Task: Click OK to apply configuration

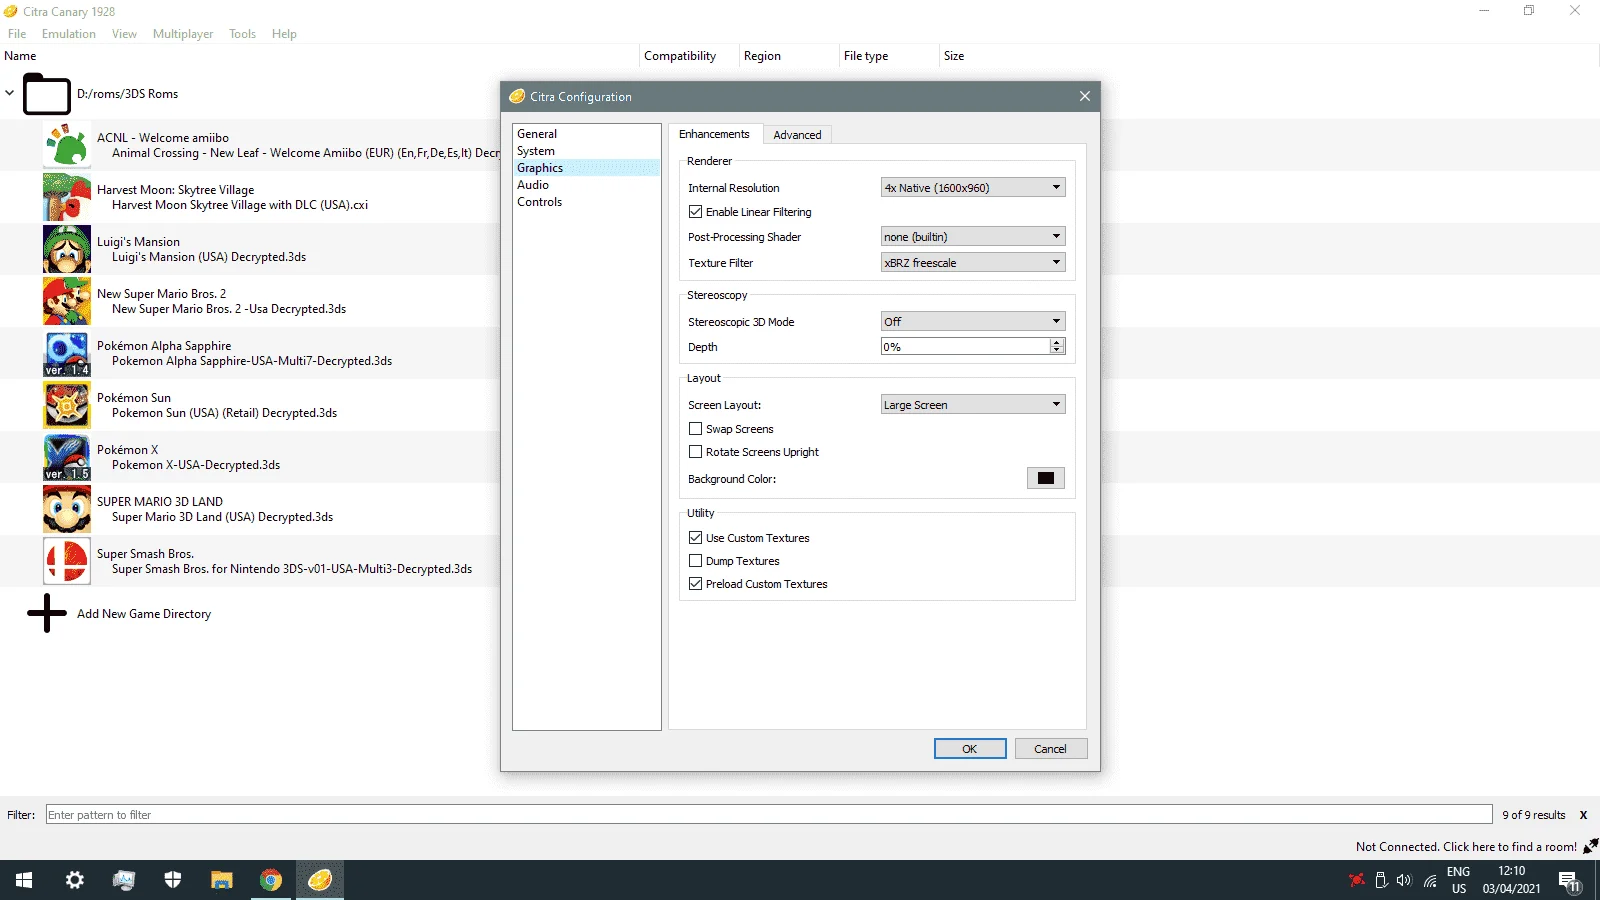Action: pos(970,748)
